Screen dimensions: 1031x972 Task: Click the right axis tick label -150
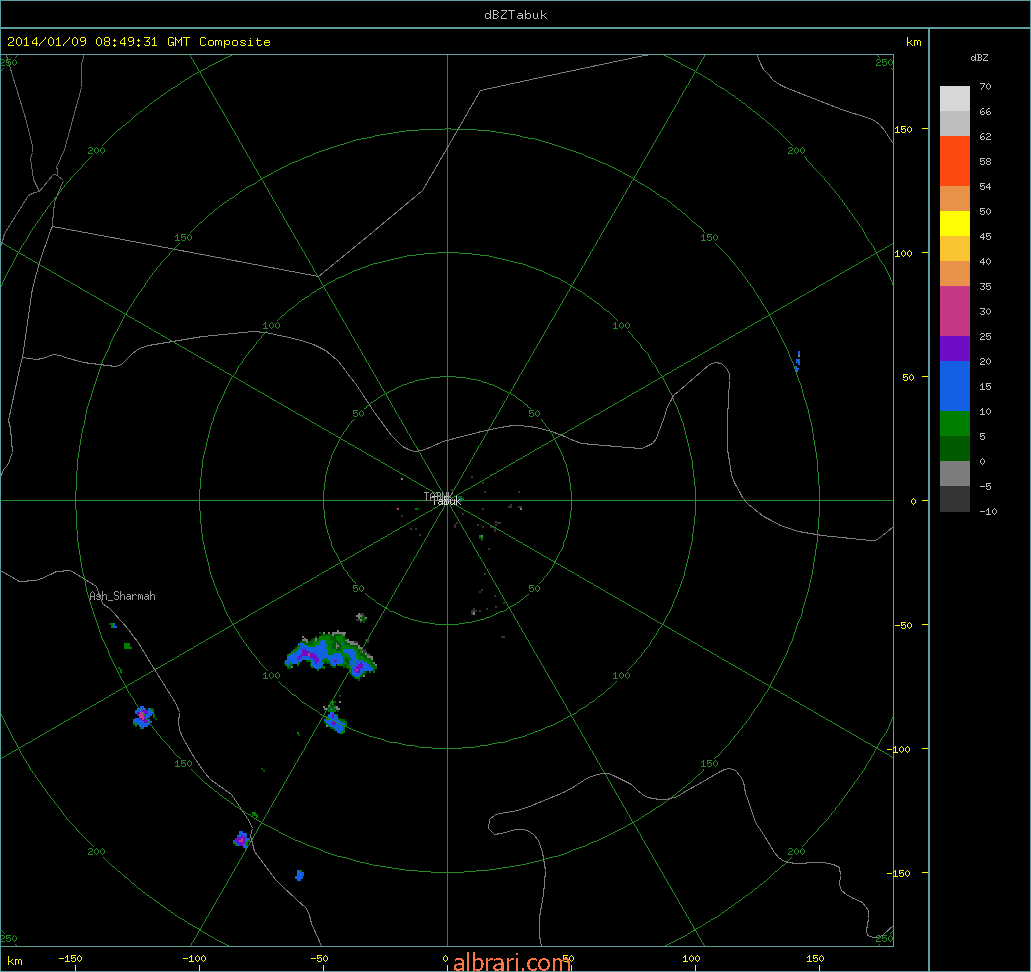point(898,873)
